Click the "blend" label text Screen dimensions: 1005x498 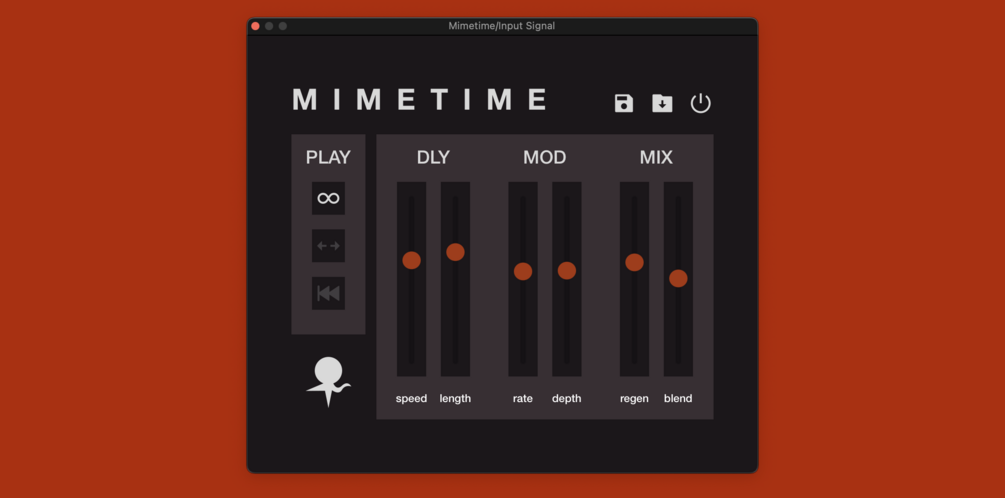click(678, 399)
